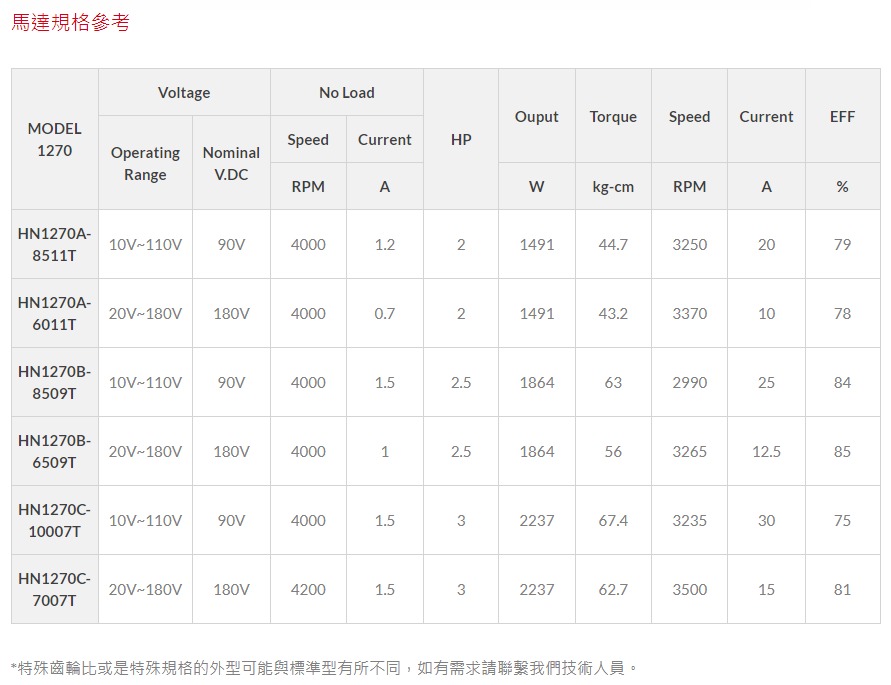Click the footnote about special gear ratios
Image resolution: width=891 pixels, height=685 pixels.
pyautogui.click(x=324, y=667)
